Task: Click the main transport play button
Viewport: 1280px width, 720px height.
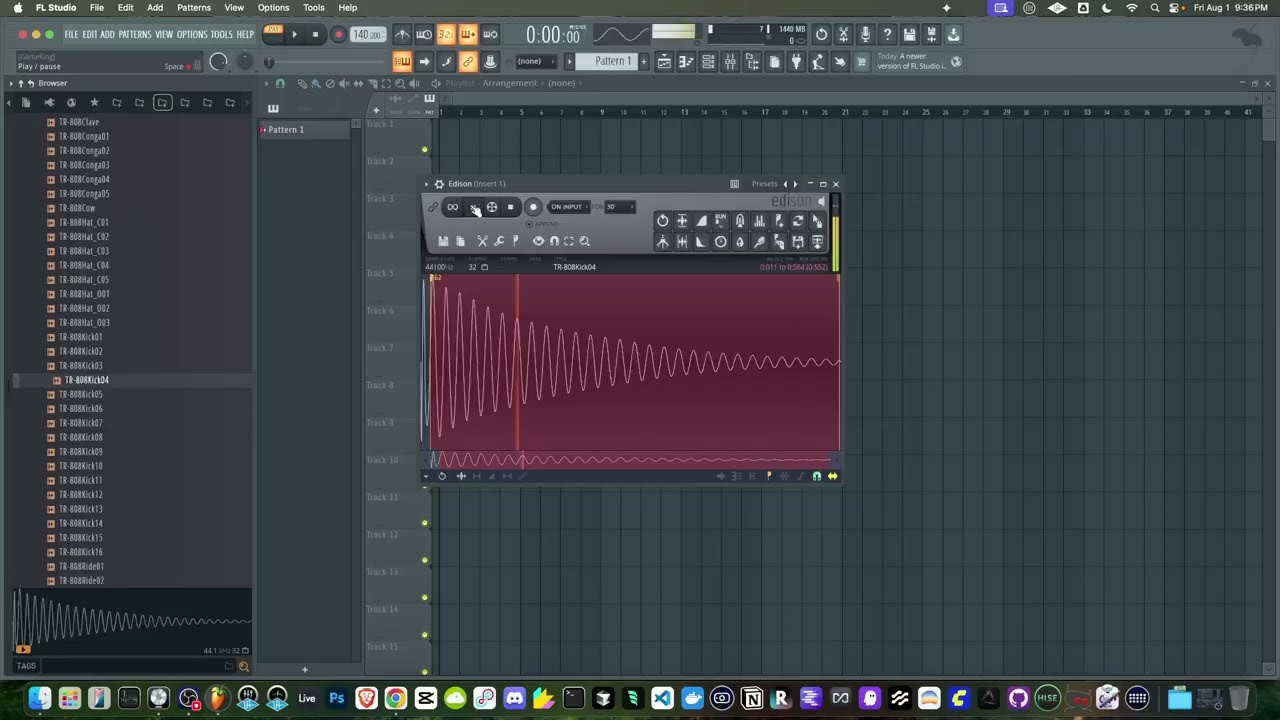Action: click(294, 34)
